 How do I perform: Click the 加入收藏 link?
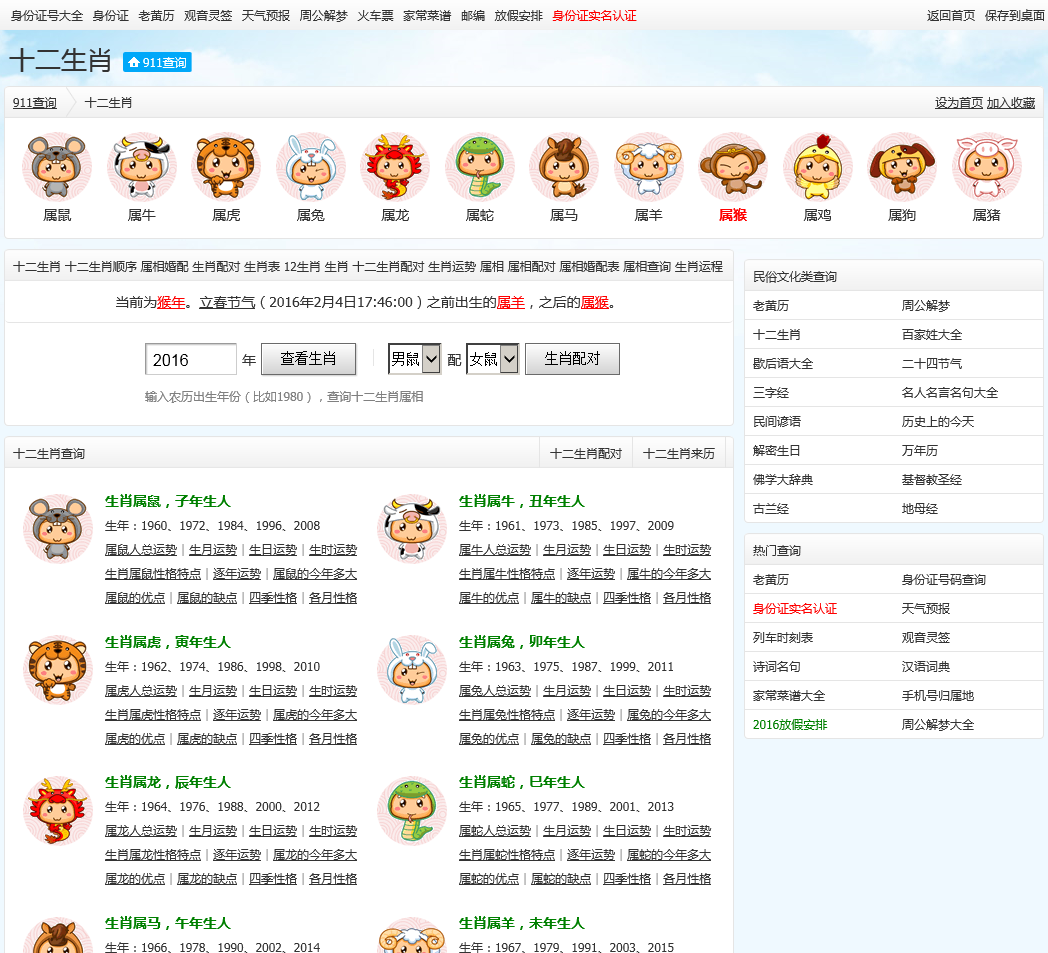click(x=1011, y=103)
